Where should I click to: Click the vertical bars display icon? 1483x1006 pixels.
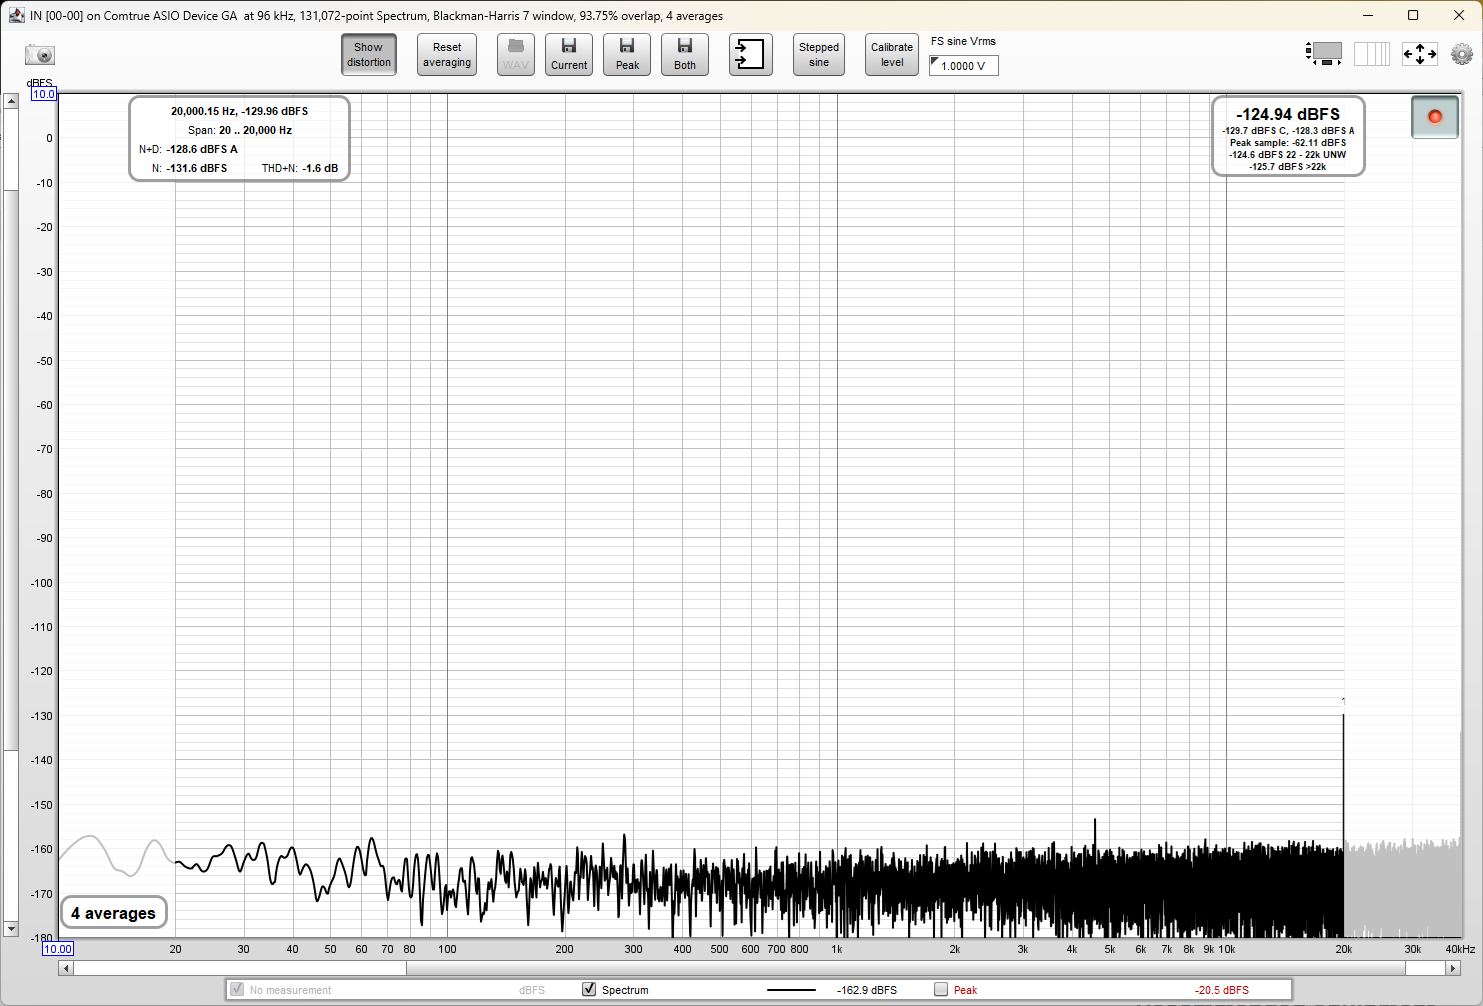click(x=1372, y=54)
